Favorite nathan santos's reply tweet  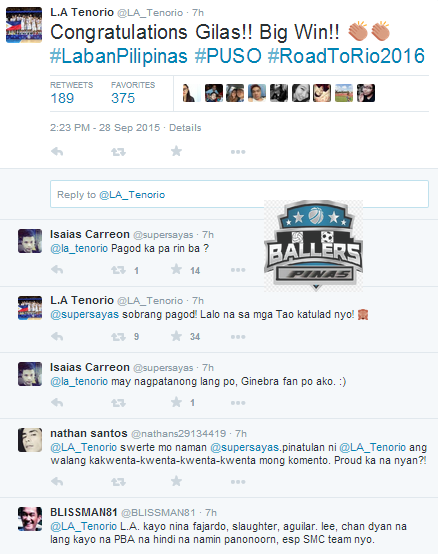pos(176,481)
